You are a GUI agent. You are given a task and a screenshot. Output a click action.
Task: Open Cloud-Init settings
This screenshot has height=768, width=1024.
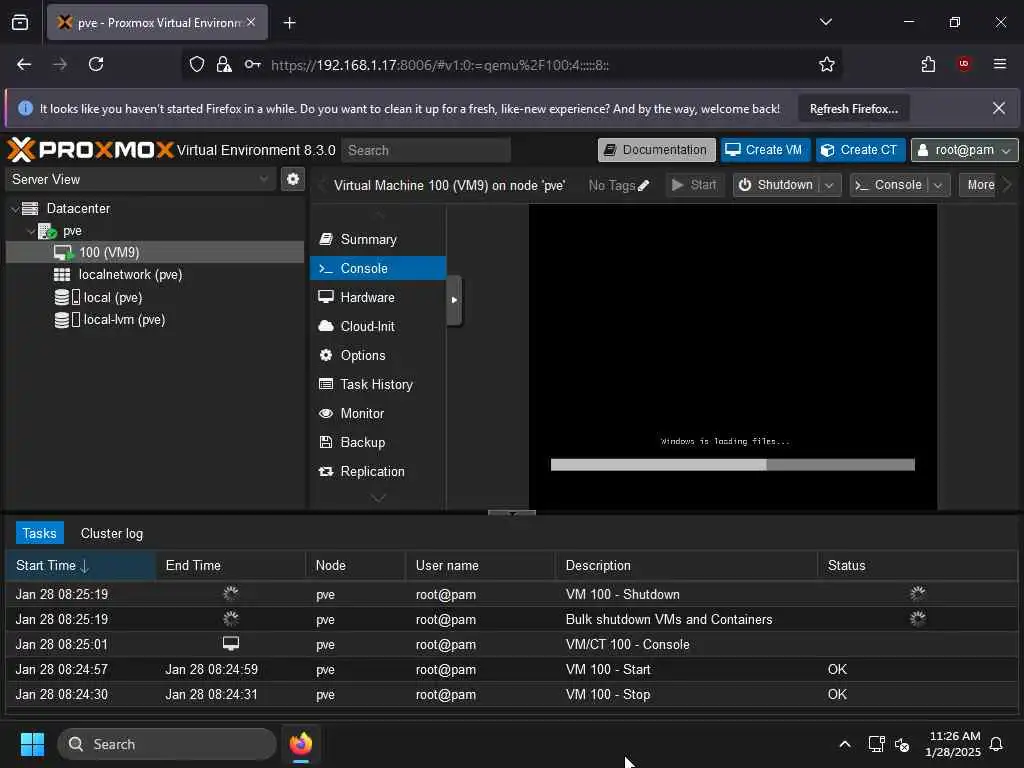(x=377, y=326)
